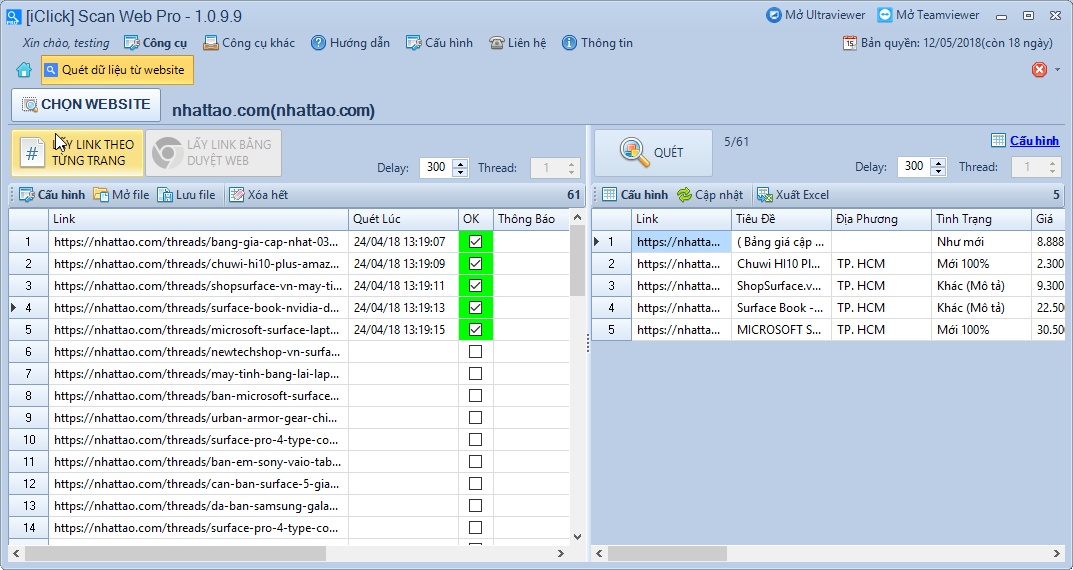This screenshot has height=570, width=1073.
Task: Select link da-ban-samsung-gala row
Action: [198, 506]
